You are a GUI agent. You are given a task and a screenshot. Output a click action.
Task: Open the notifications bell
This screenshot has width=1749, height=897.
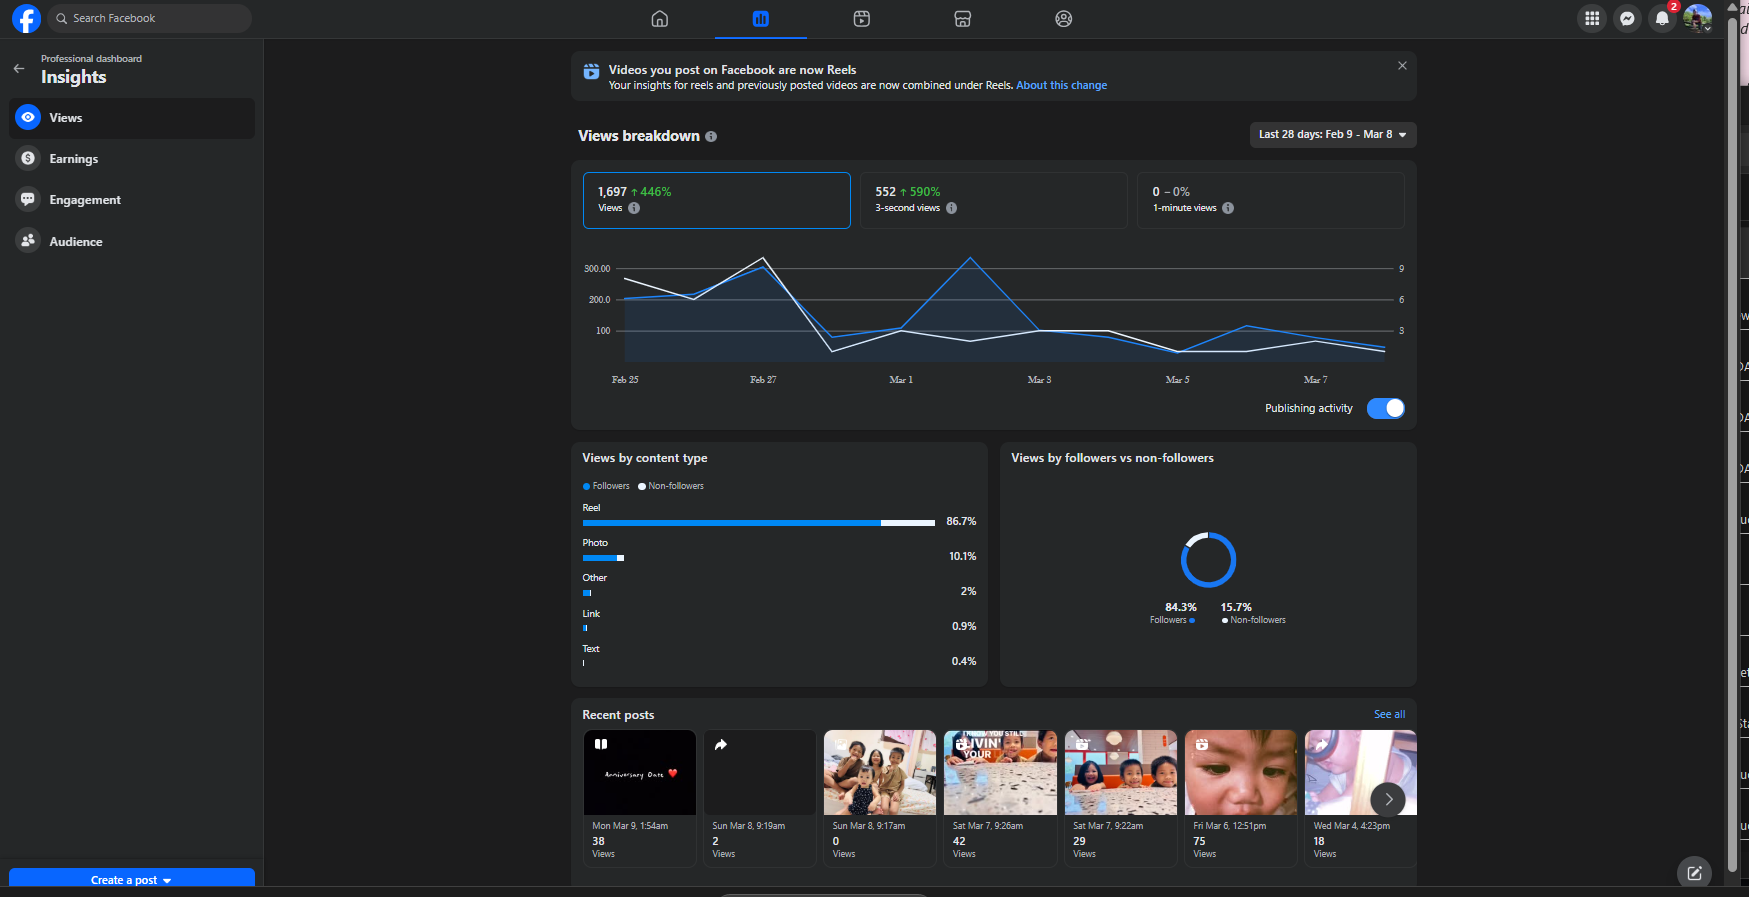[x=1661, y=19]
